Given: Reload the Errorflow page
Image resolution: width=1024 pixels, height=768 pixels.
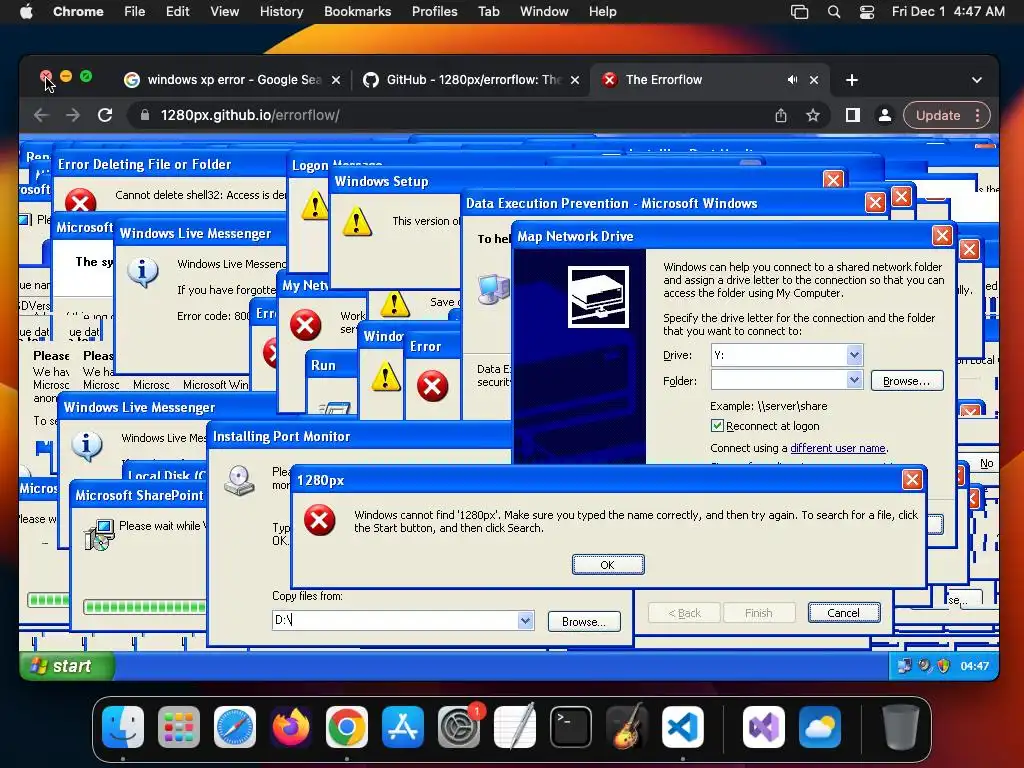Looking at the screenshot, I should pyautogui.click(x=104, y=115).
